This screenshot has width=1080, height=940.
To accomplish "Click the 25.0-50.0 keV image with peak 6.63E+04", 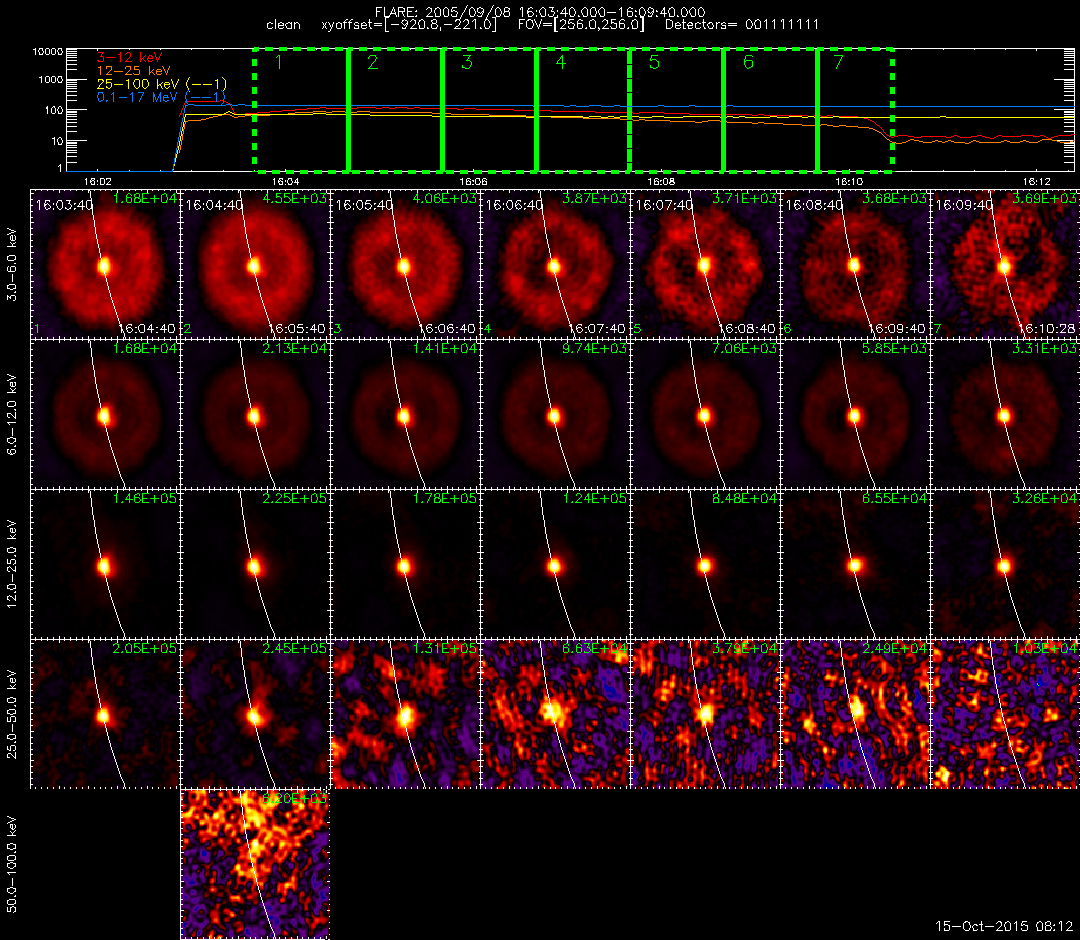I will coord(555,715).
